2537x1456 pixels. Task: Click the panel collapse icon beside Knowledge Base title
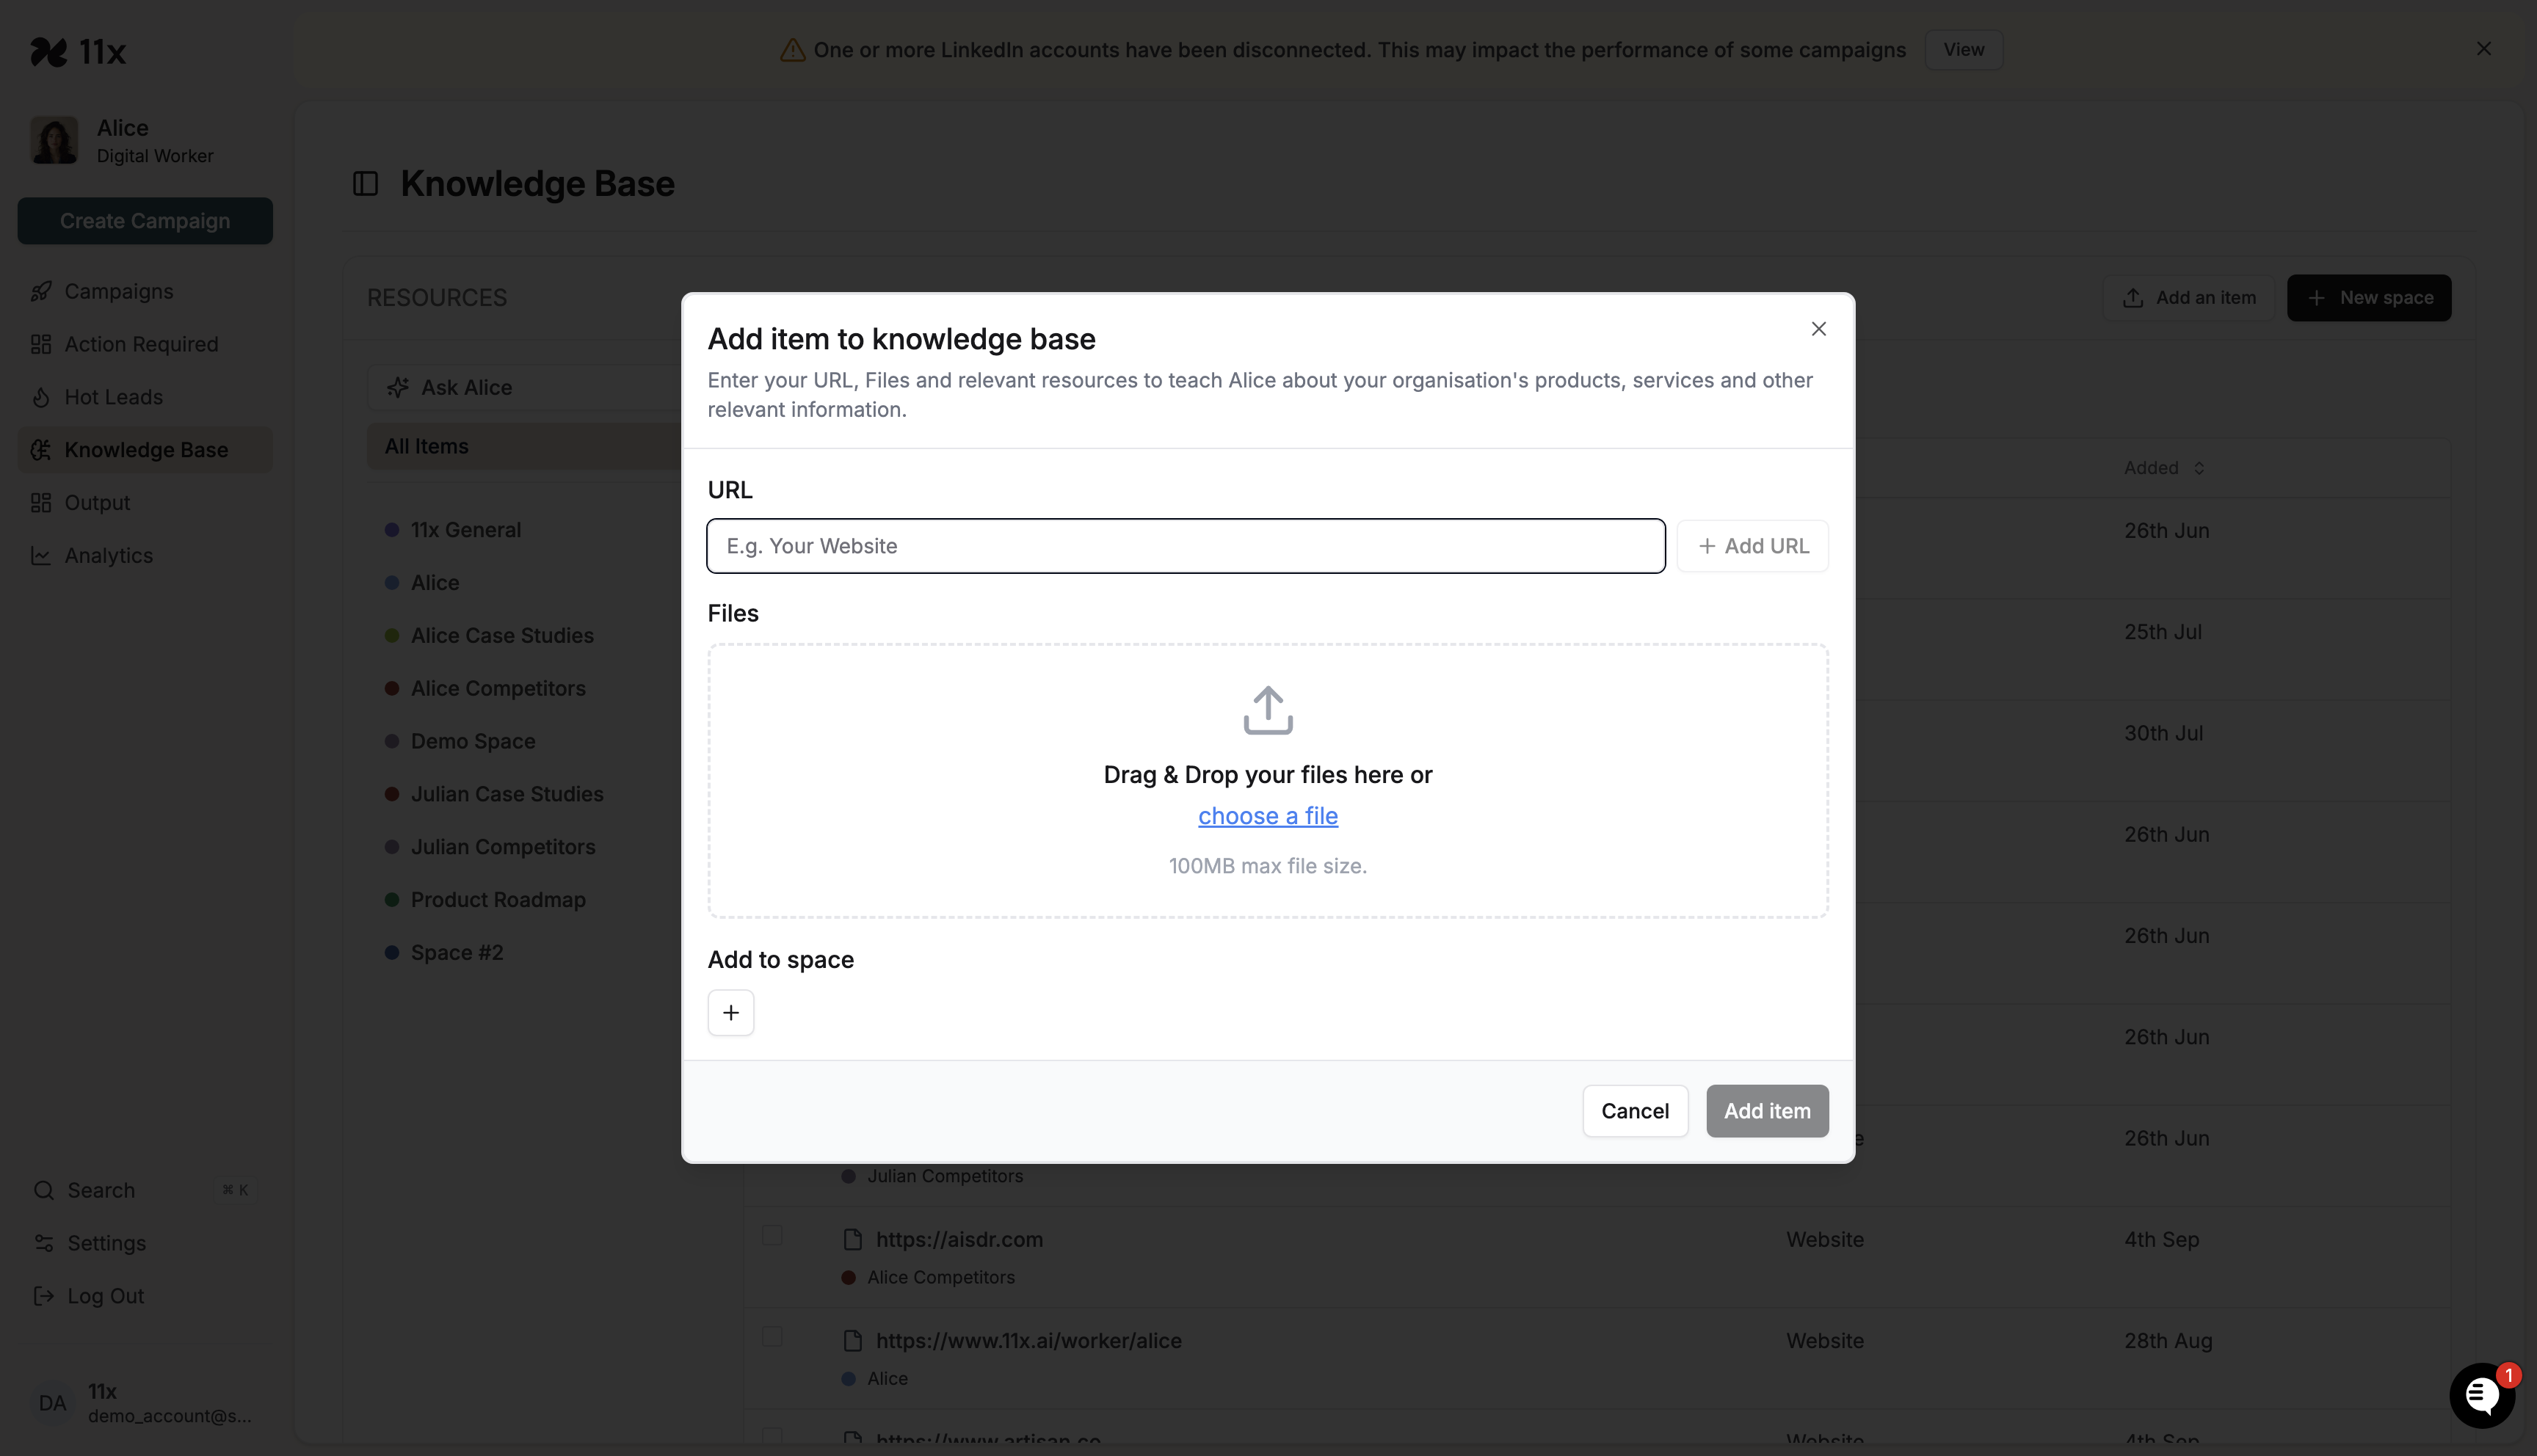365,183
